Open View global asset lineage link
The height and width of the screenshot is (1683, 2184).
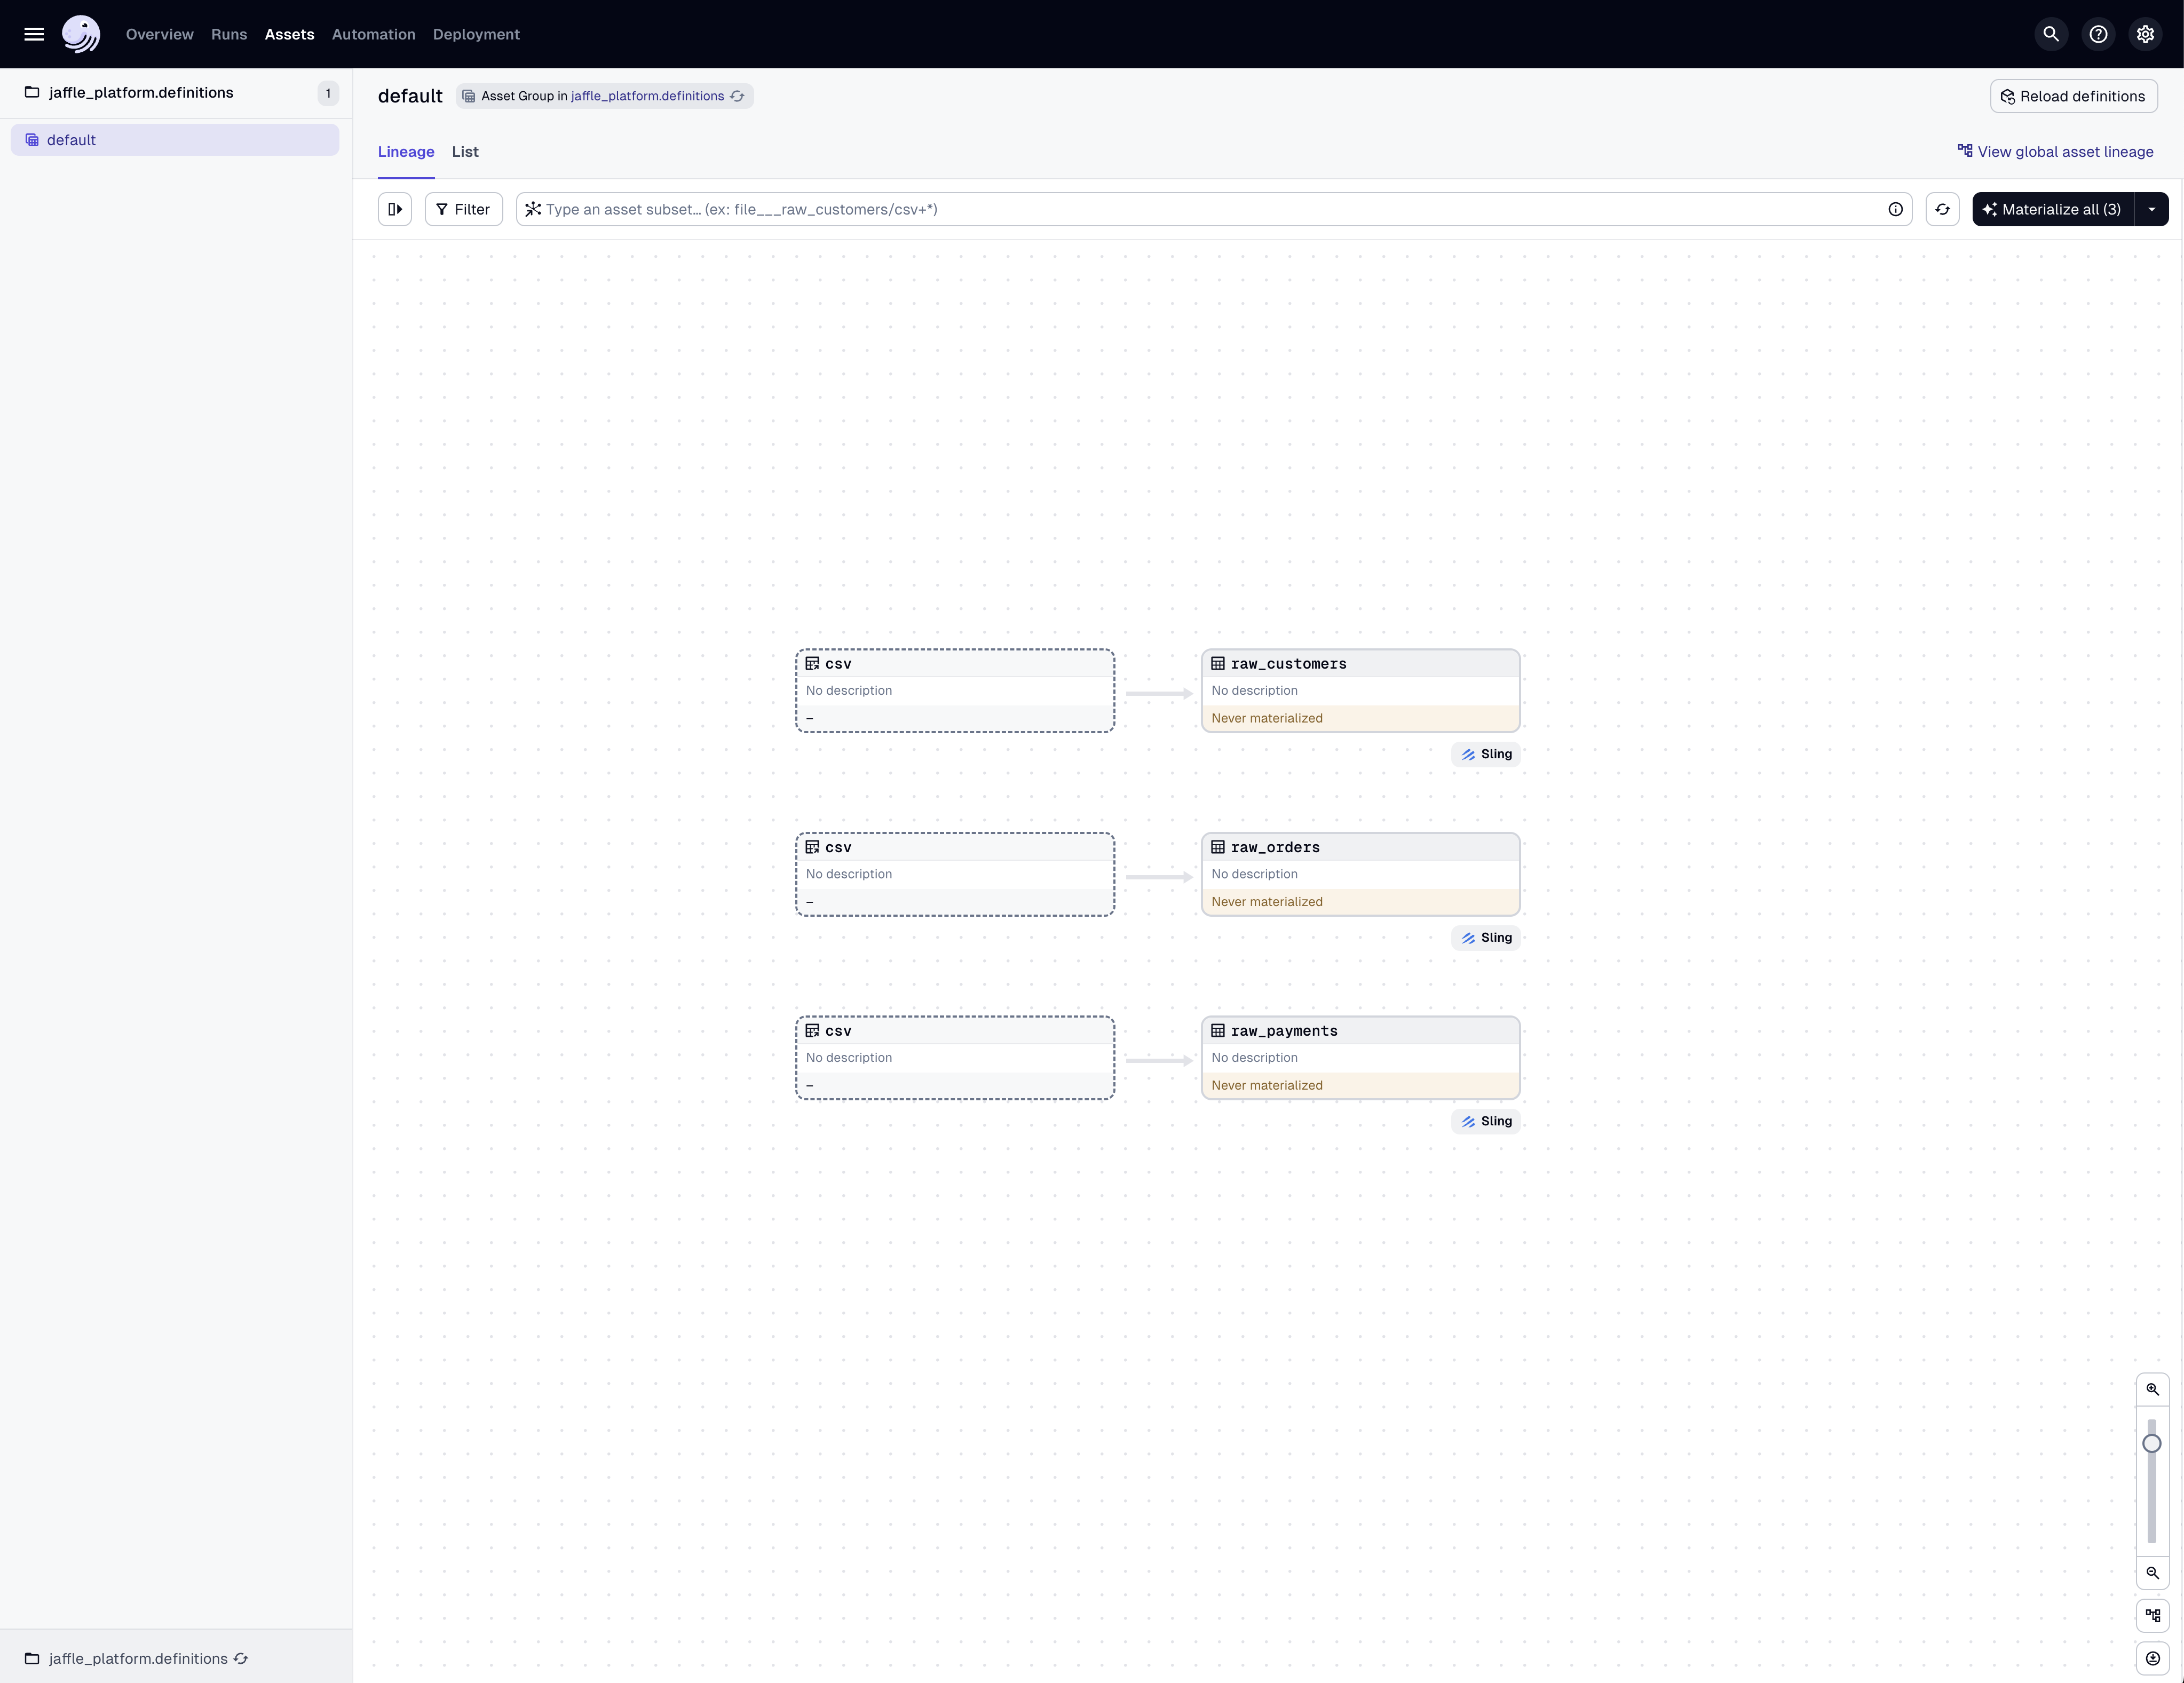click(x=2056, y=152)
